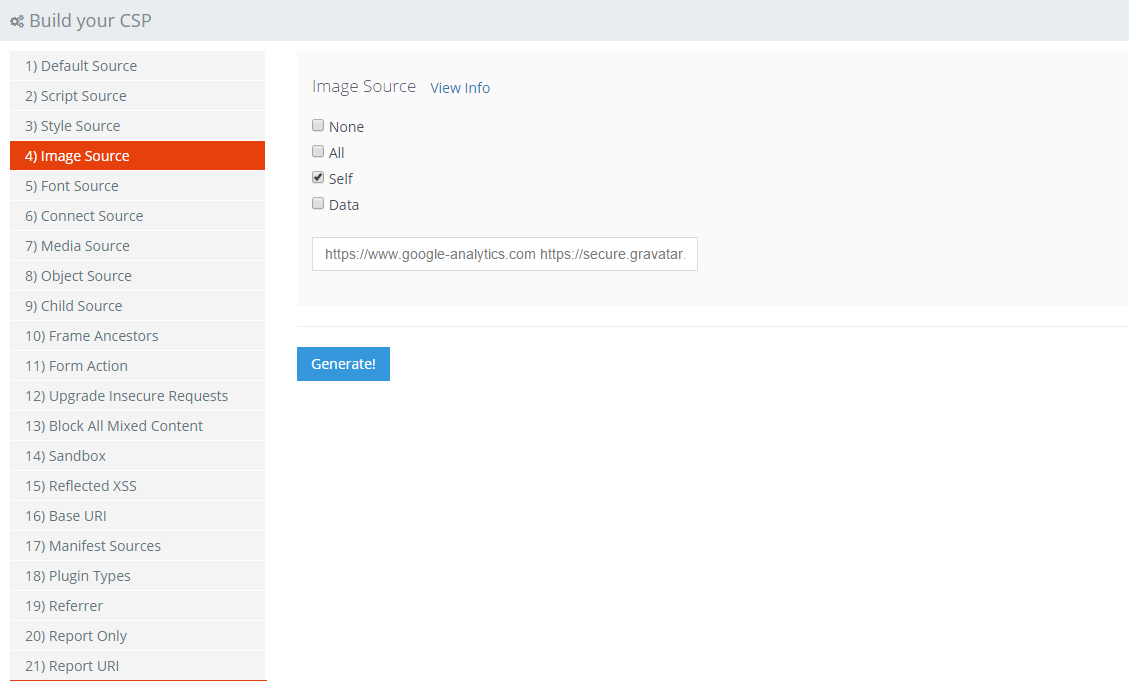Check the None checkbox

click(318, 126)
